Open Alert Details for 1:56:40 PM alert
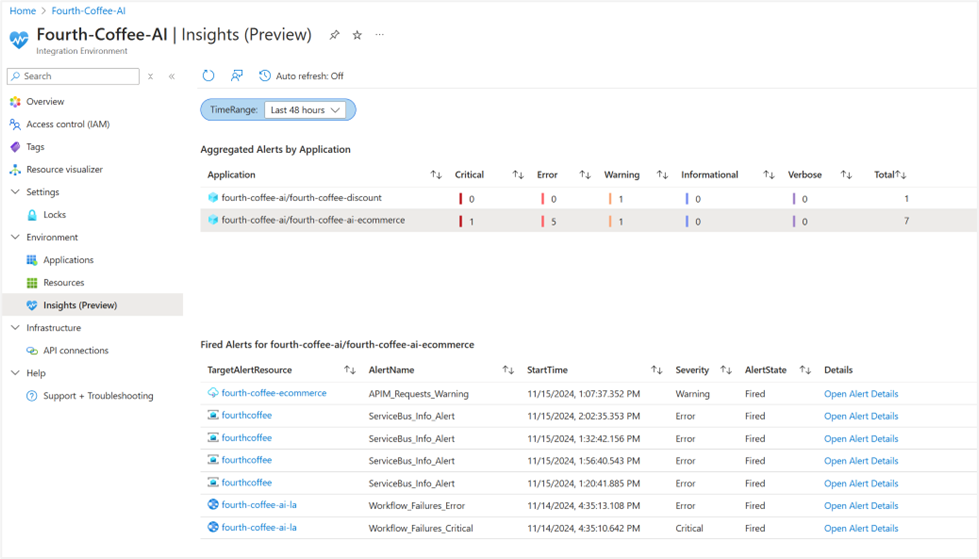 coord(861,461)
